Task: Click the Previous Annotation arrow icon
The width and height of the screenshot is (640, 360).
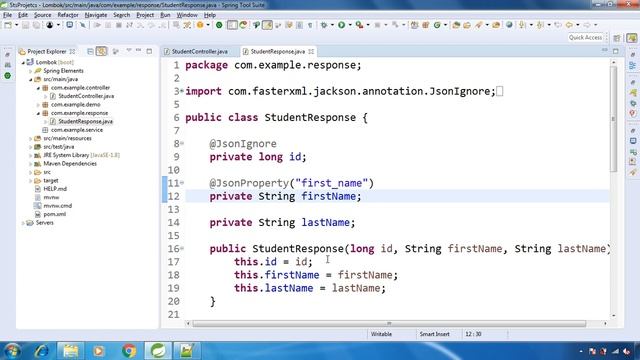Action: pos(540,25)
